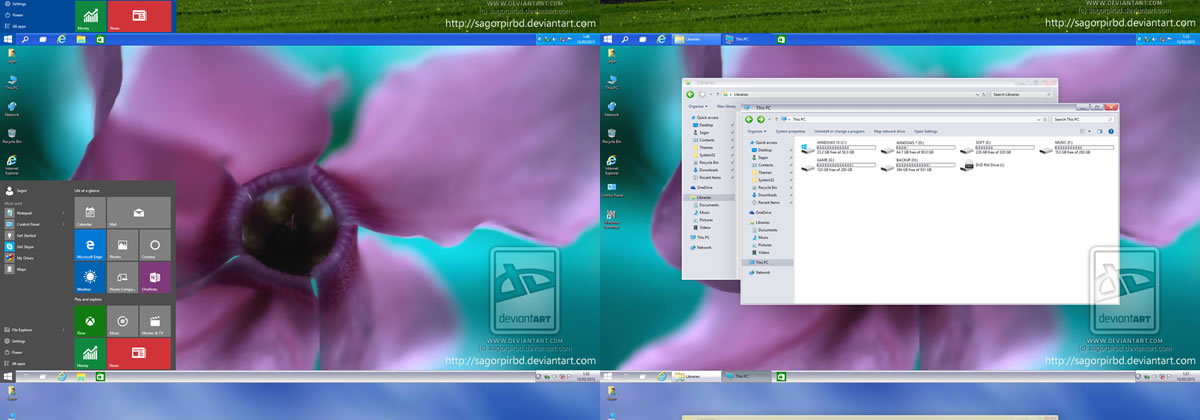This screenshot has height=420, width=1200.
Task: Expand File Explorer jump list arrow in Start menu
Action: pos(64,329)
